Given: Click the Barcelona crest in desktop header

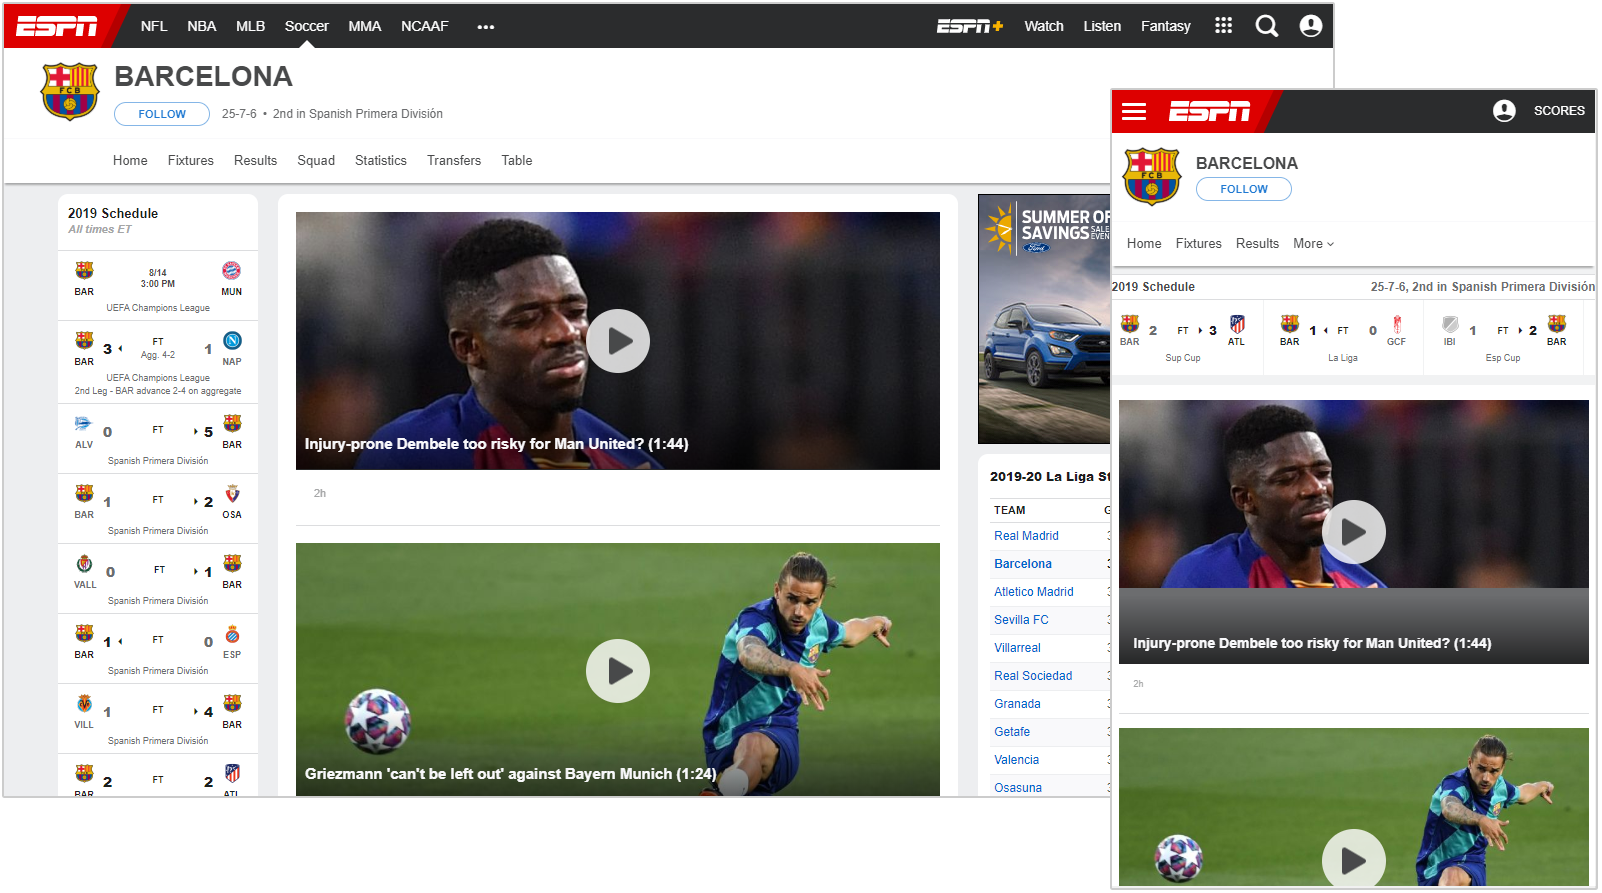Looking at the screenshot, I should pos(70,92).
